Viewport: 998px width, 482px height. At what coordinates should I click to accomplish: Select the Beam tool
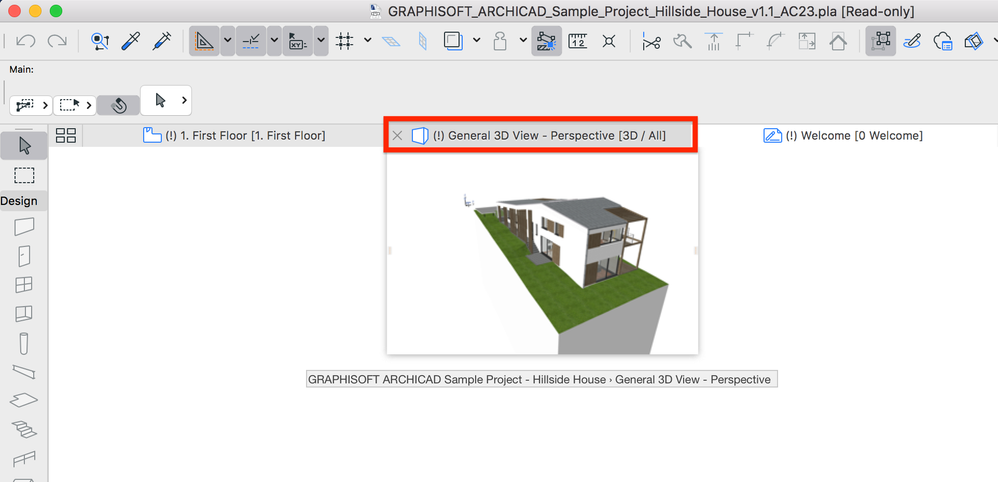pyautogui.click(x=24, y=372)
